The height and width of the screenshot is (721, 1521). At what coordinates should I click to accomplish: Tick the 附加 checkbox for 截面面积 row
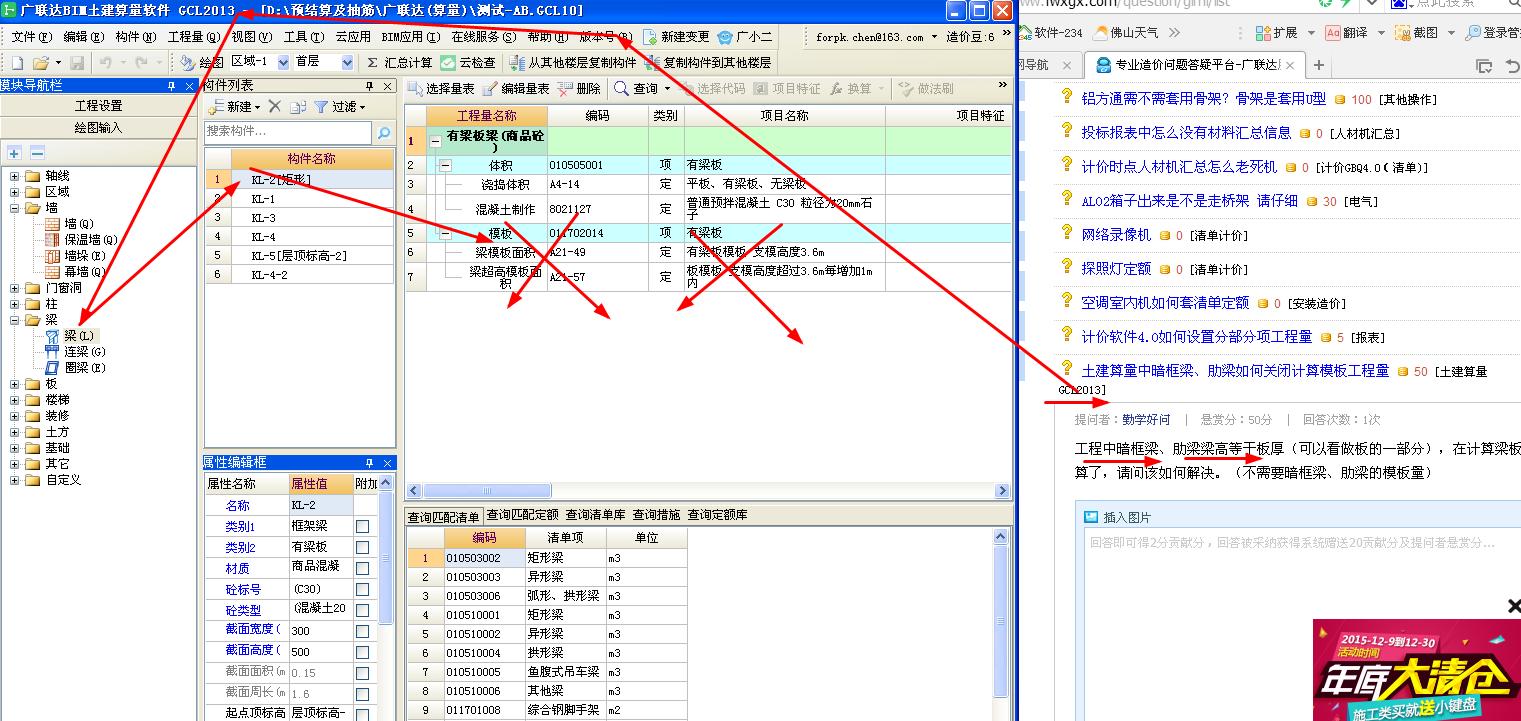362,673
